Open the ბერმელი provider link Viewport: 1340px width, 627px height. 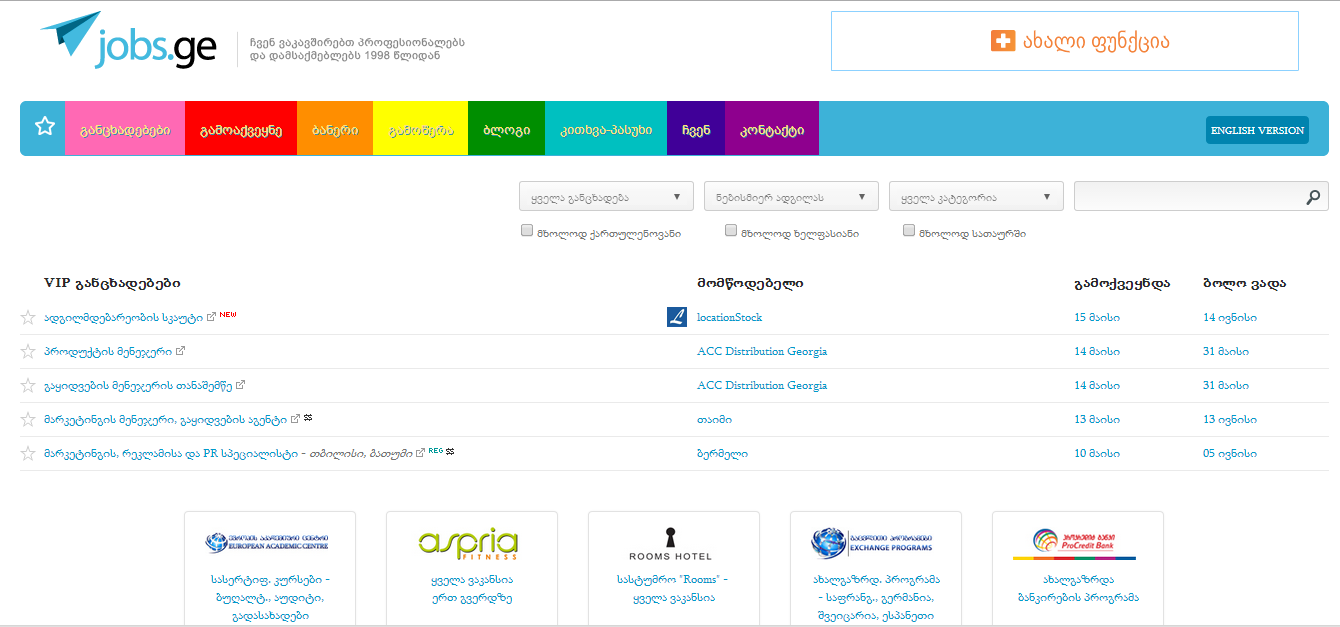[x=722, y=454]
